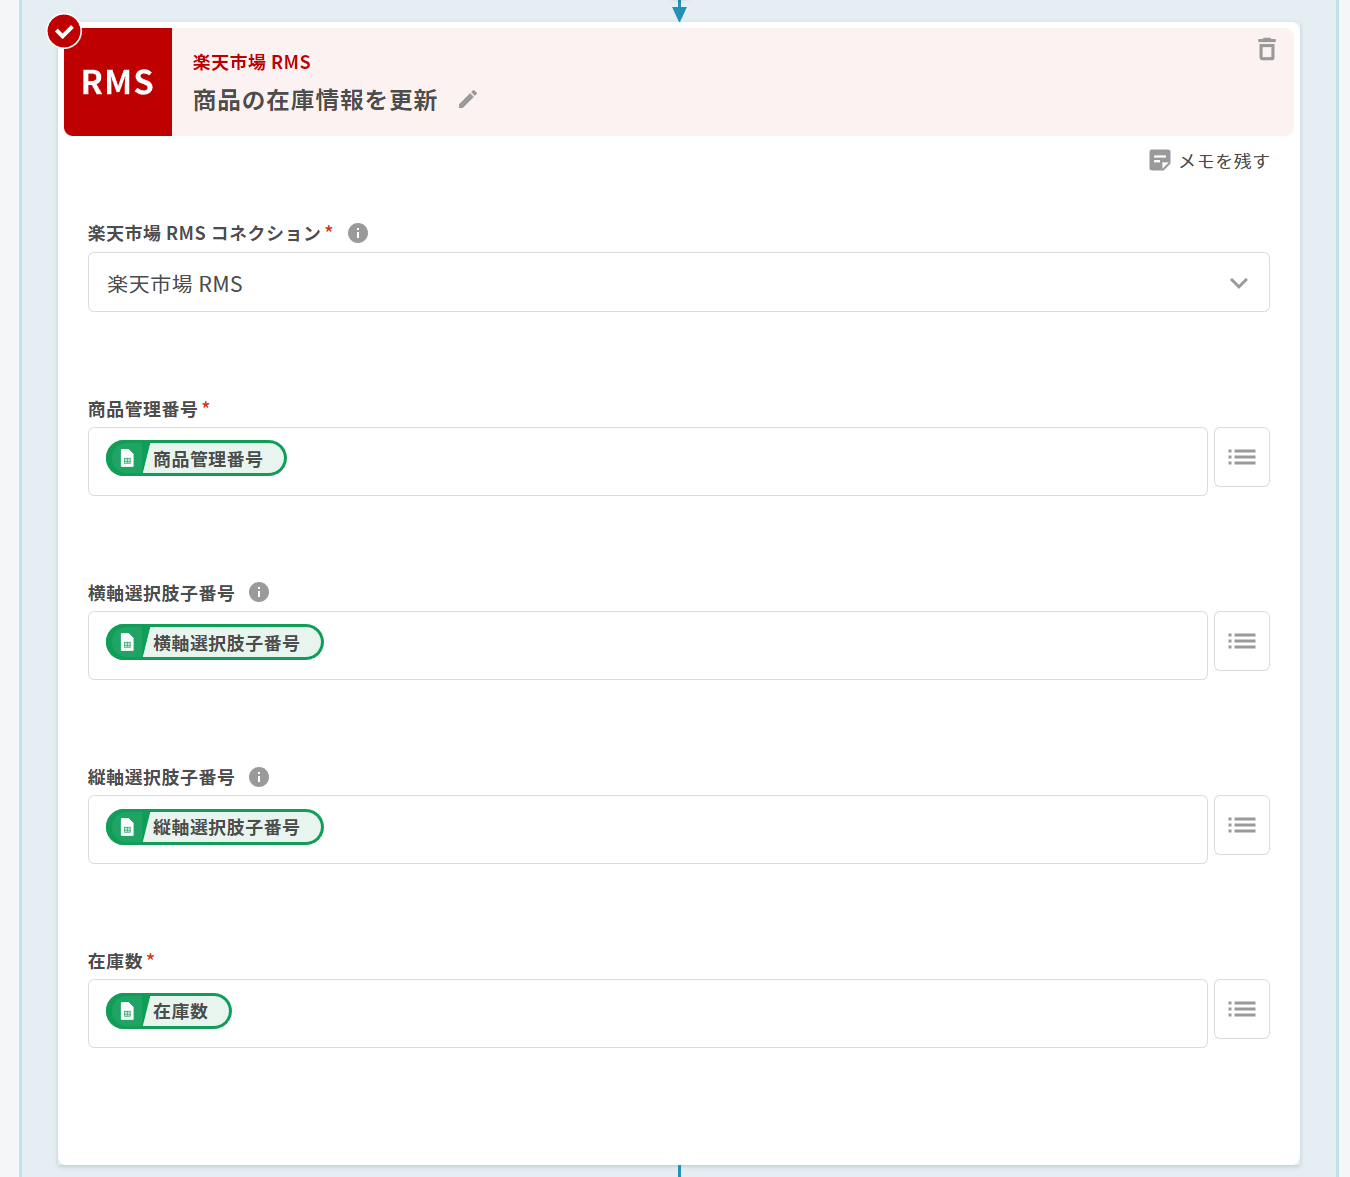Click the メモを残す button
1350x1177 pixels.
[x=1209, y=161]
